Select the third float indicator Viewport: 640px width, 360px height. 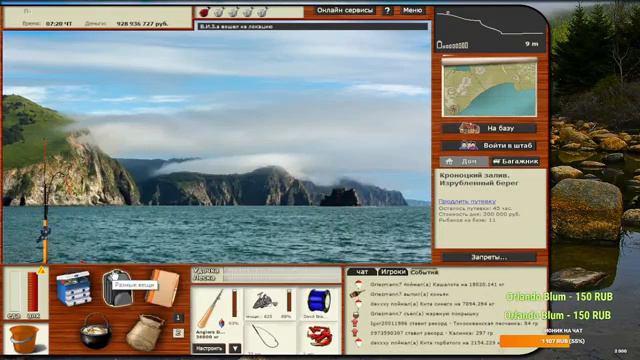pos(233,12)
